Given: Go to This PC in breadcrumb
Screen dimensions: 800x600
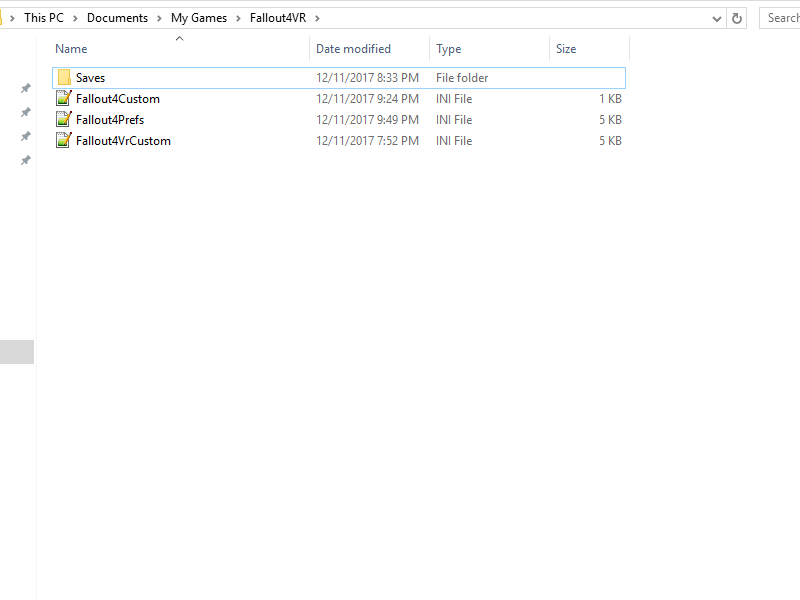Looking at the screenshot, I should [x=44, y=18].
